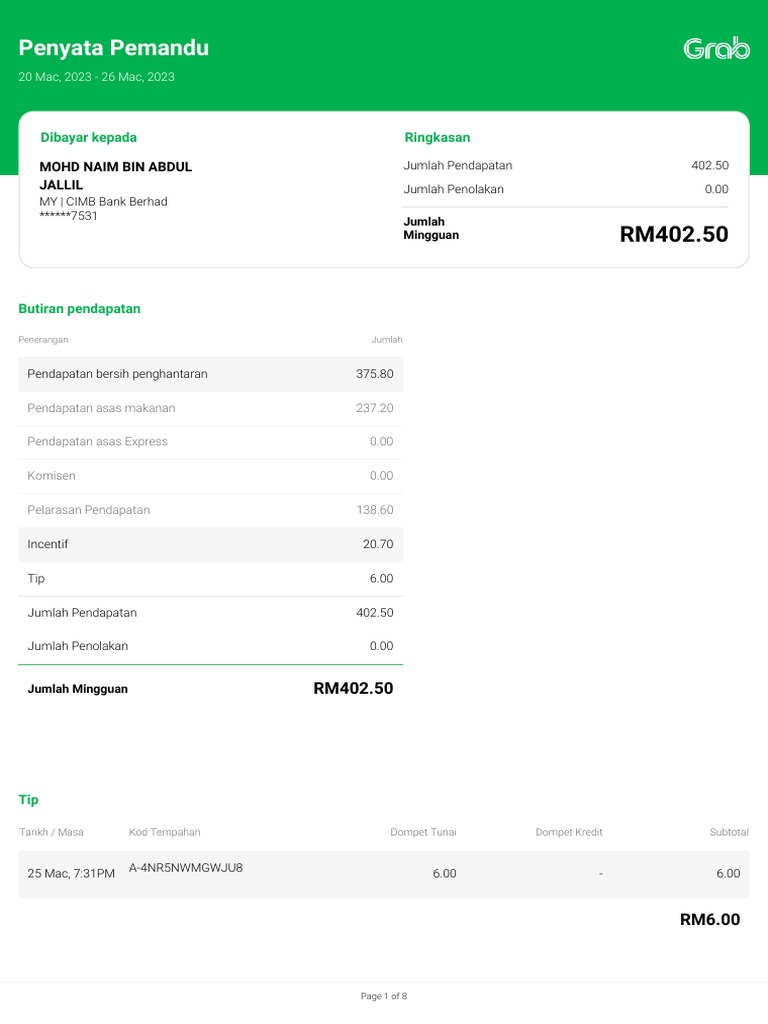Click the RM6.00 tip total
Screen dimensions: 768x1024
click(x=710, y=920)
